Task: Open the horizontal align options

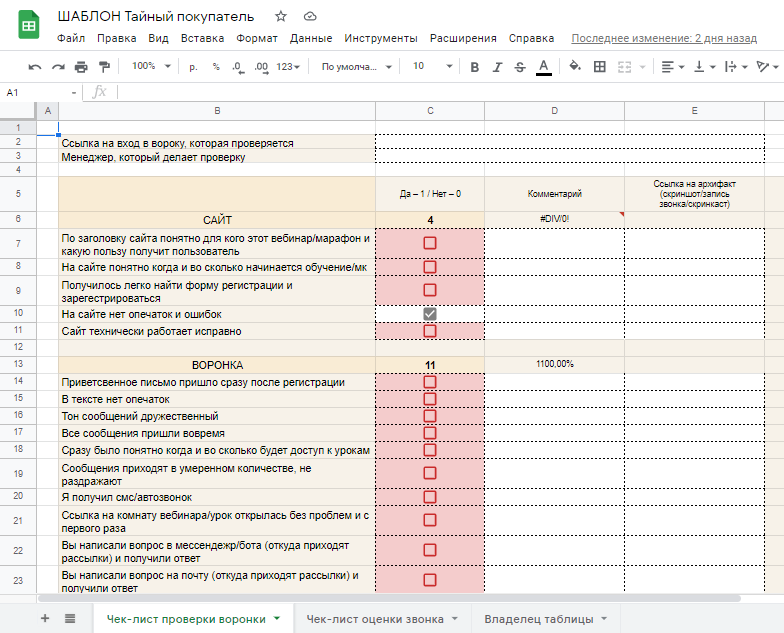Action: click(x=672, y=66)
